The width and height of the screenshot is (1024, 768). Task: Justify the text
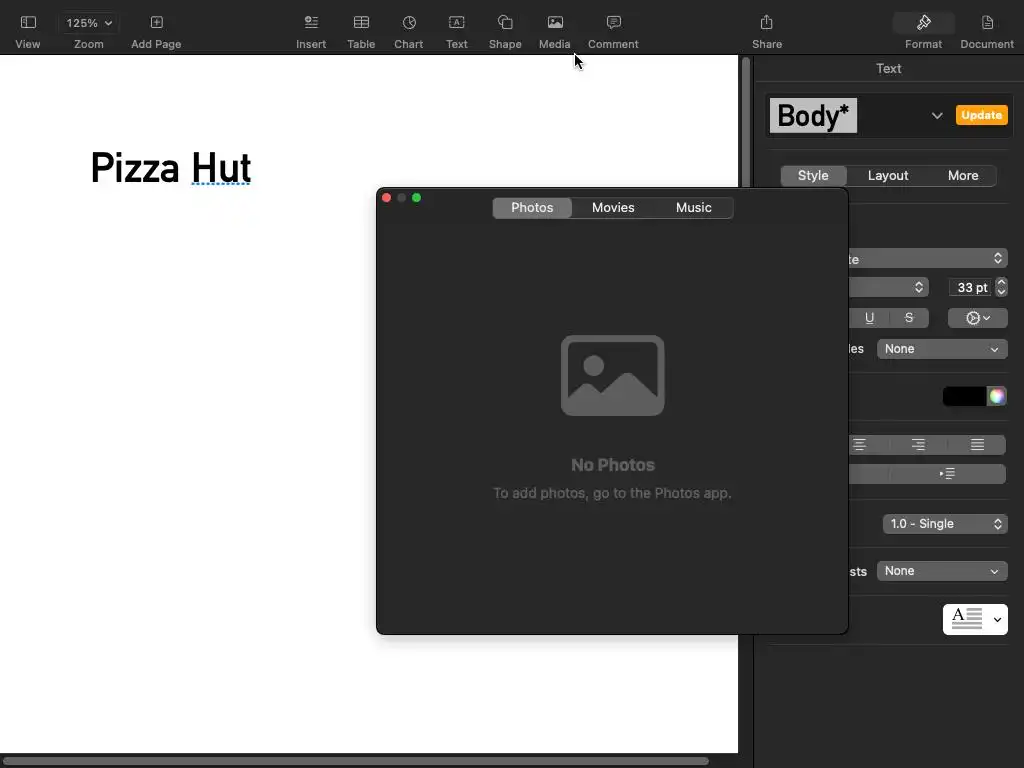click(977, 445)
